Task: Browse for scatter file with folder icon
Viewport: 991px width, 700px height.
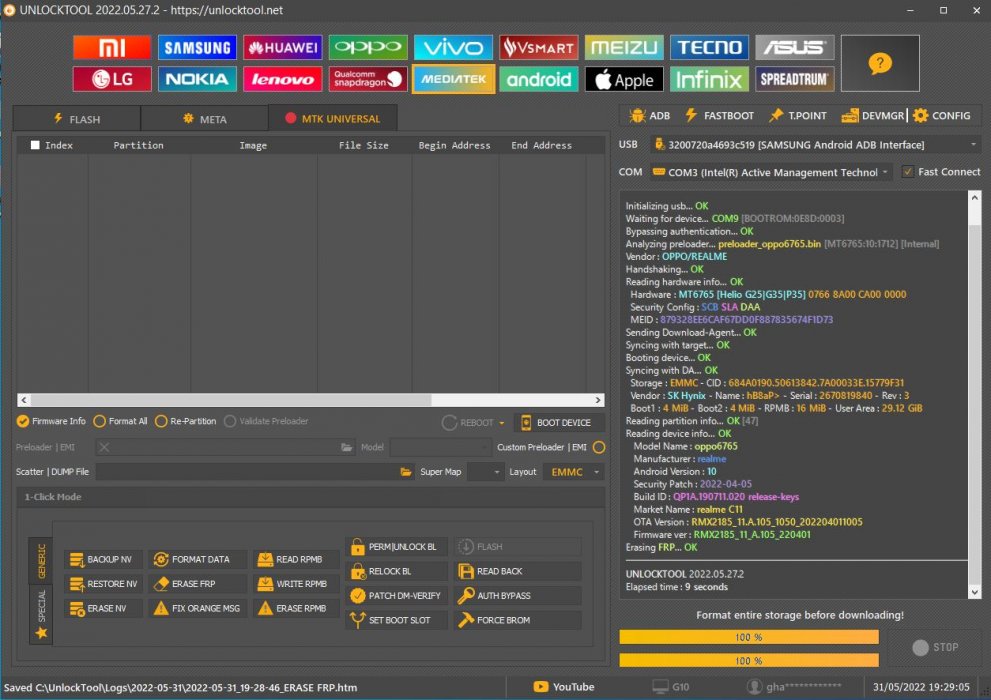Action: click(406, 472)
